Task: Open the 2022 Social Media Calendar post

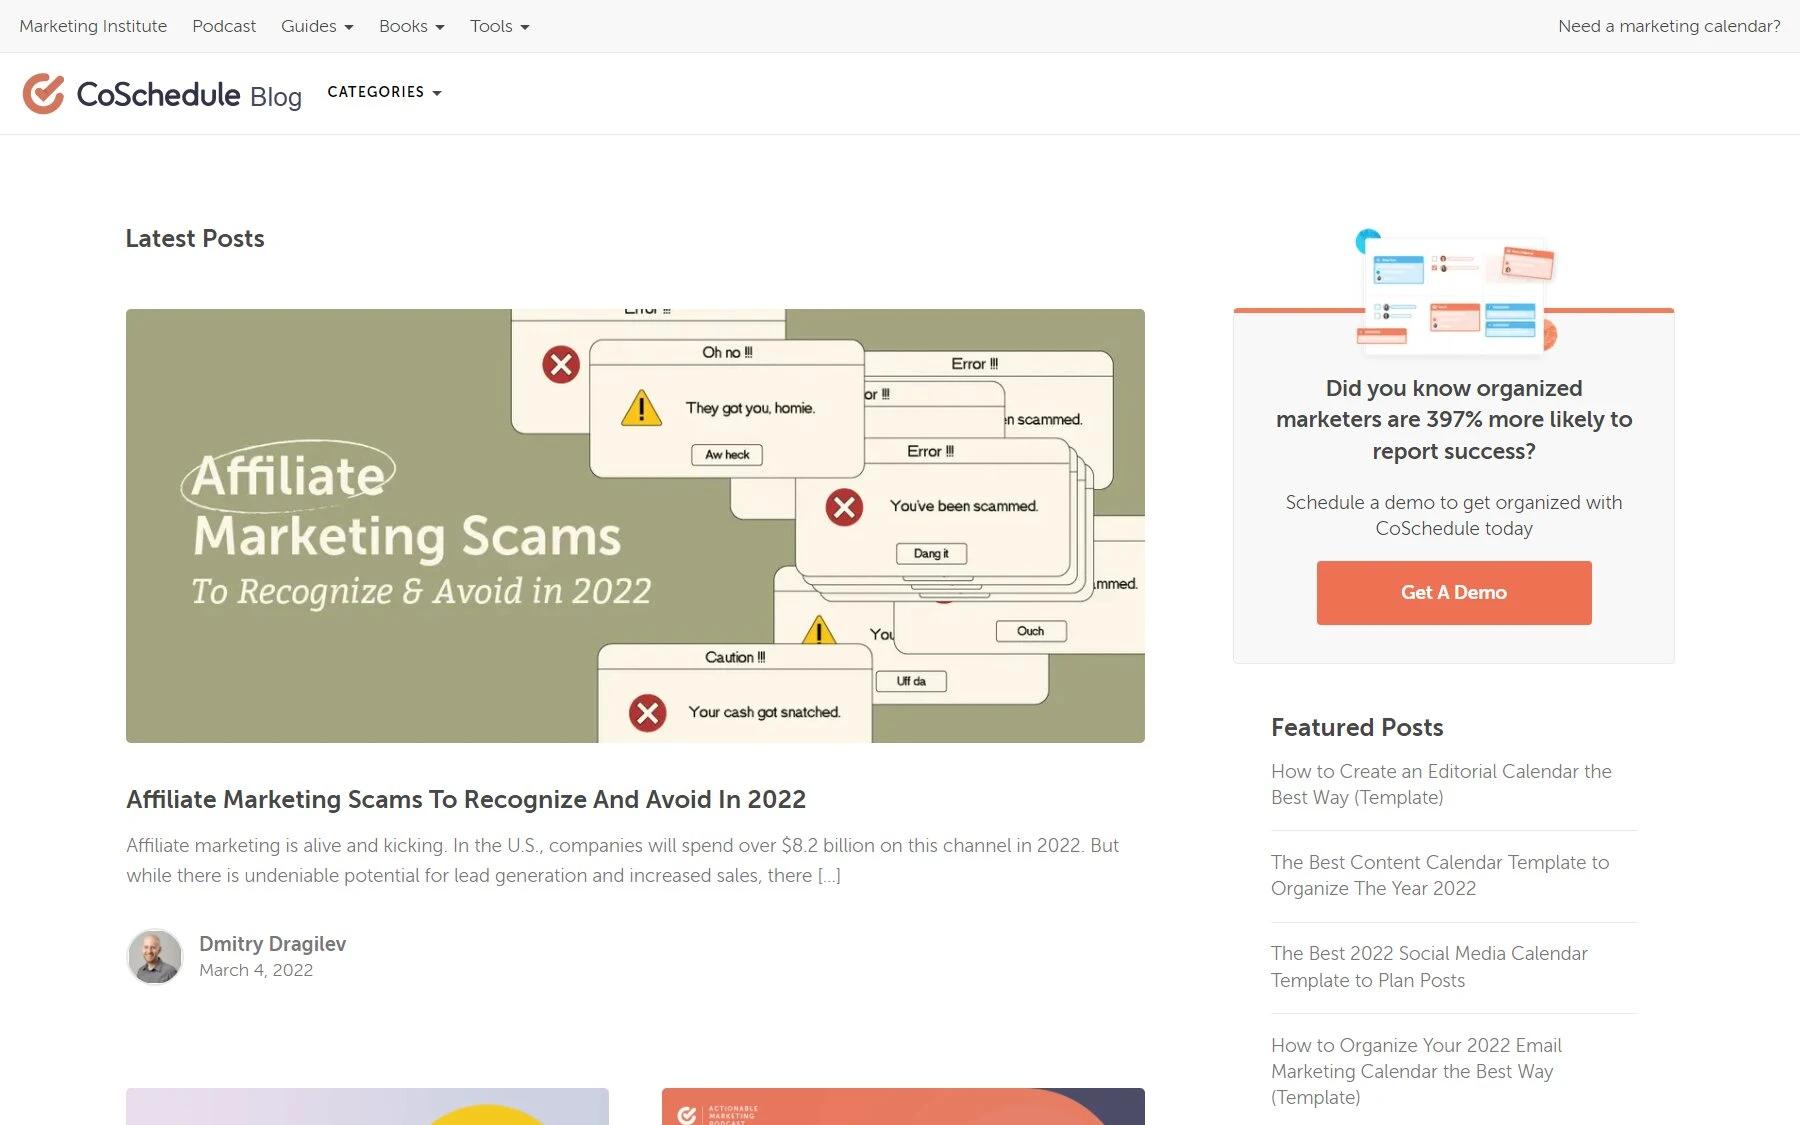Action: pyautogui.click(x=1429, y=966)
